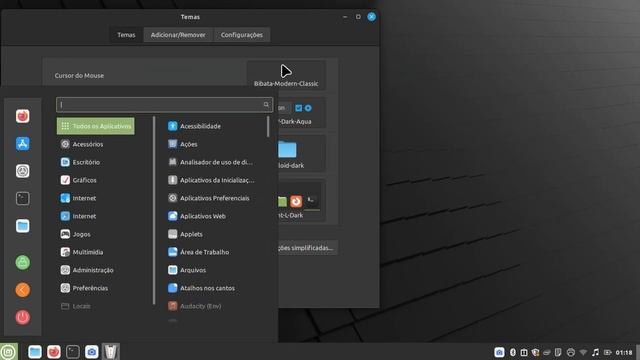Click the simplificadas settings button in Temas
640x360 pixels.
[308, 248]
